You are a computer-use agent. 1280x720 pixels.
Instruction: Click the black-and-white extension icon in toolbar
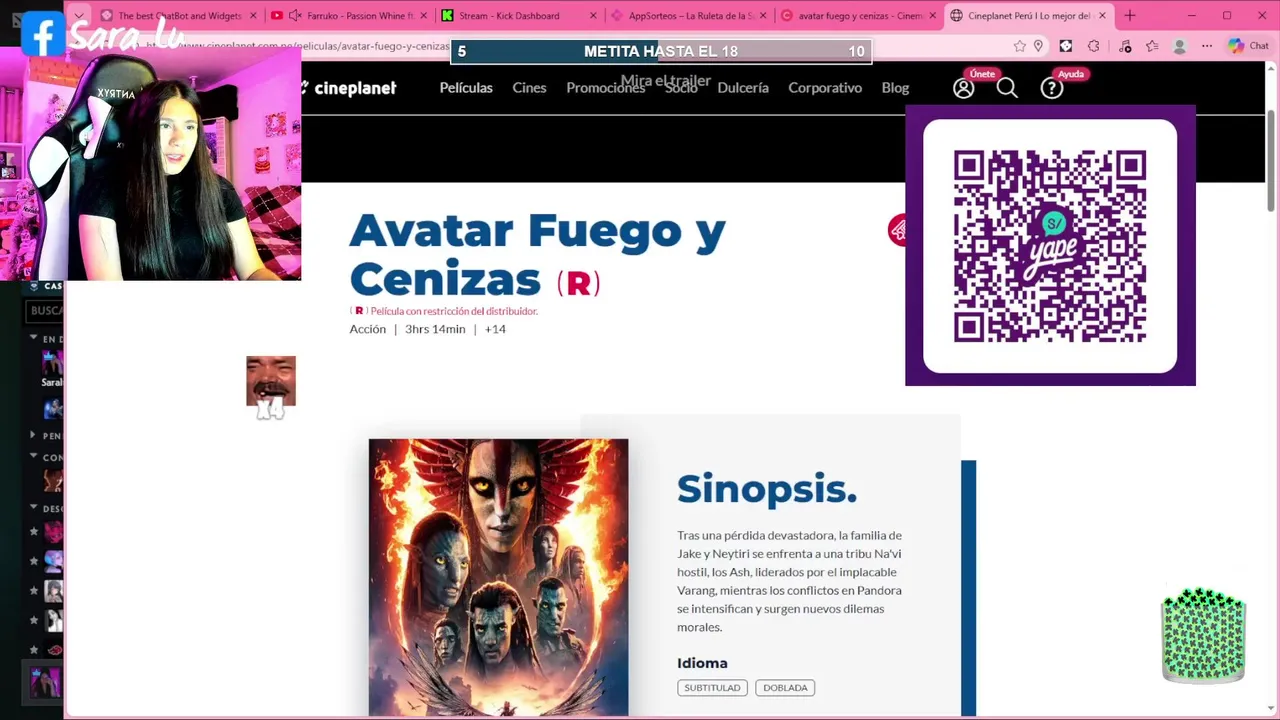point(1065,46)
